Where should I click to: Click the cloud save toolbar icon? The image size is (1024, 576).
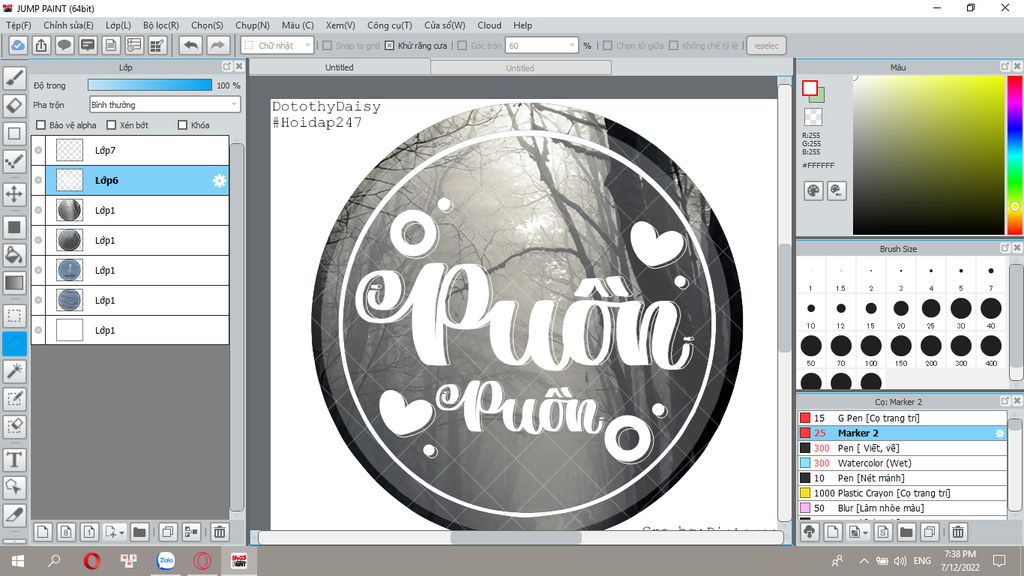click(x=18, y=46)
